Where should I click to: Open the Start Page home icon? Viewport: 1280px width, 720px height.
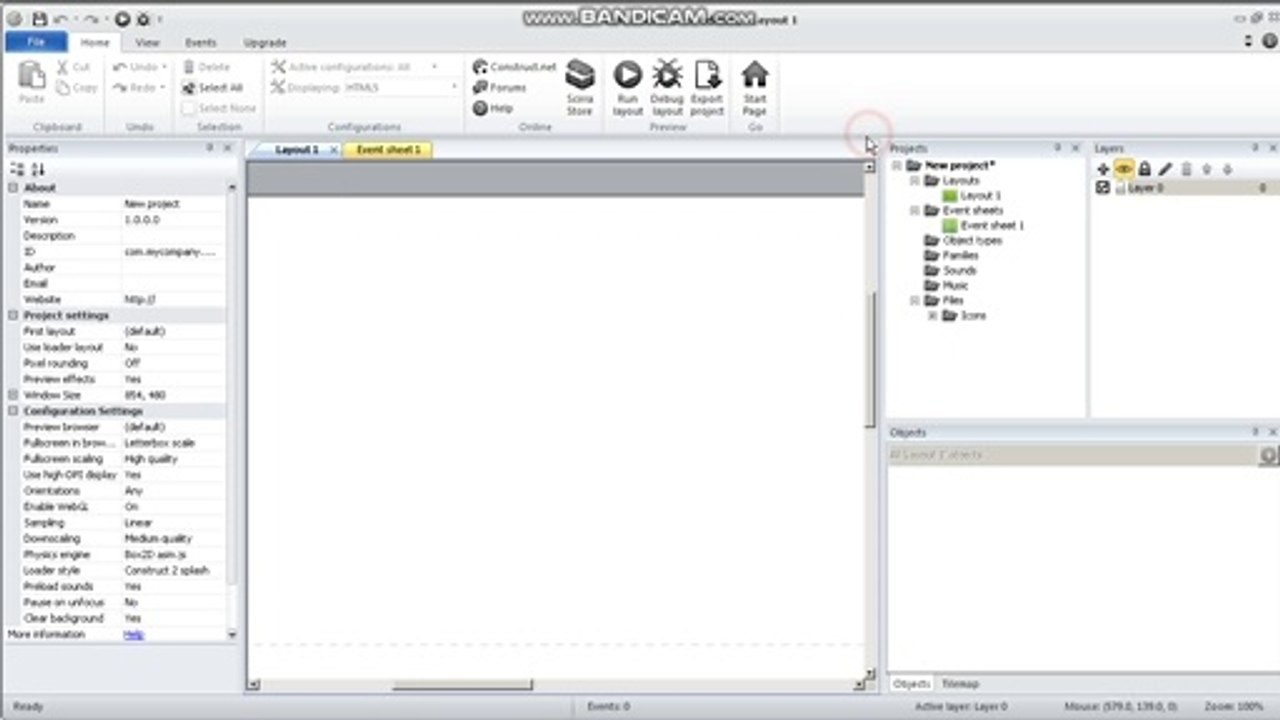755,75
